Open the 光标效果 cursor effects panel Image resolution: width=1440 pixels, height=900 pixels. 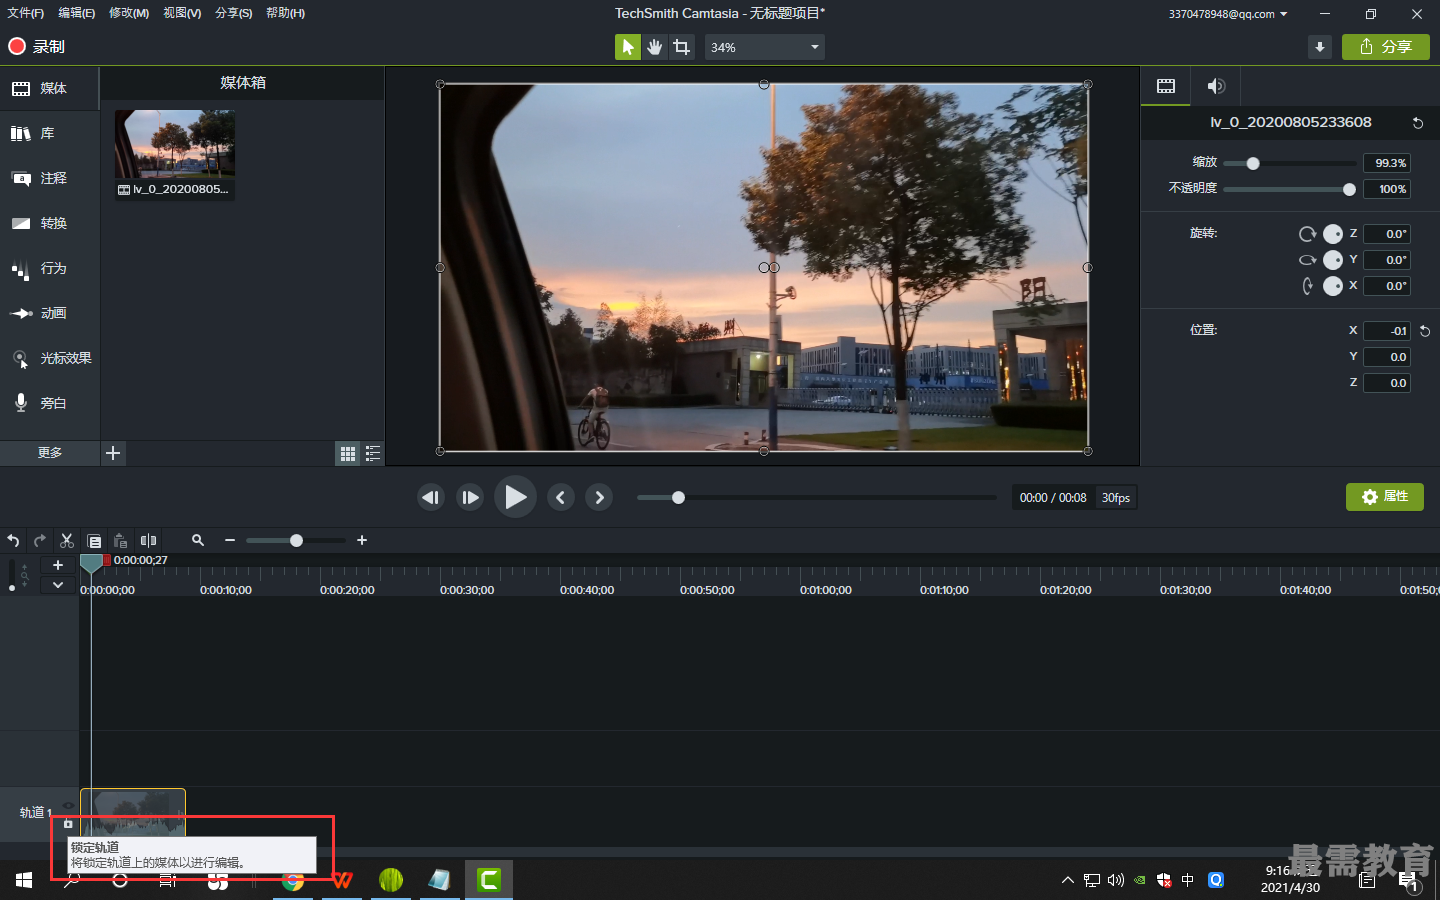pos(49,358)
